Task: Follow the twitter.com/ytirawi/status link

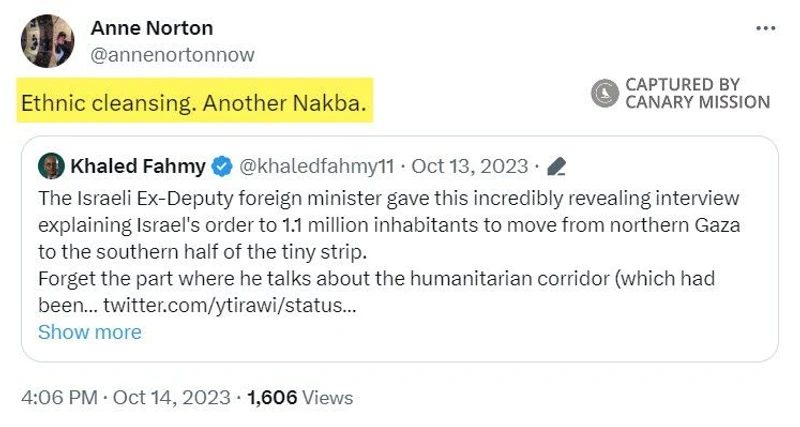Action: [x=239, y=305]
